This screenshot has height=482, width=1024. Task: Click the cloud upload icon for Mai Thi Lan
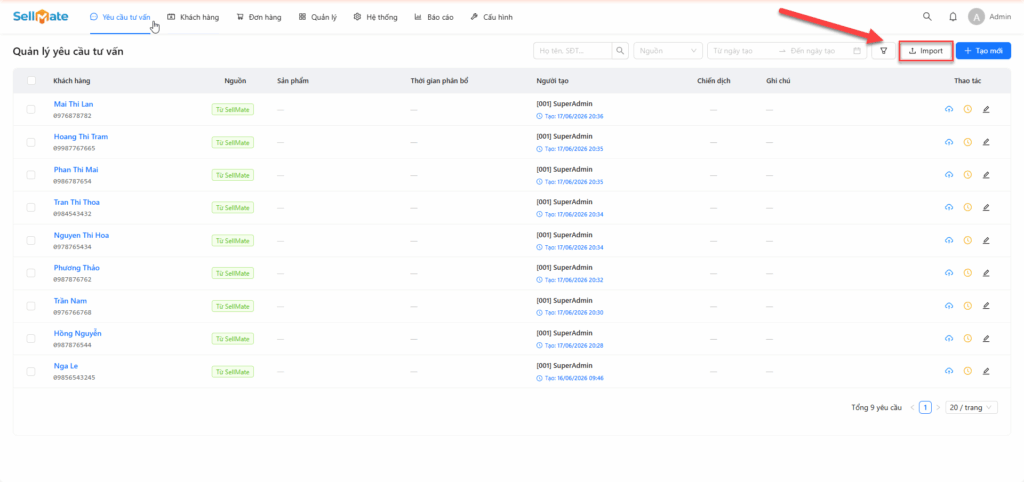(x=949, y=109)
